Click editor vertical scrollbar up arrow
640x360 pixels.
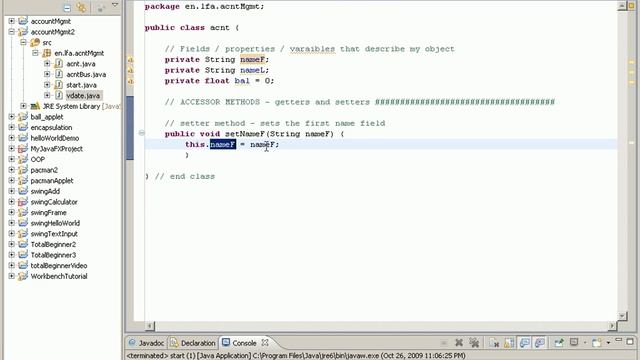click(x=622, y=6)
